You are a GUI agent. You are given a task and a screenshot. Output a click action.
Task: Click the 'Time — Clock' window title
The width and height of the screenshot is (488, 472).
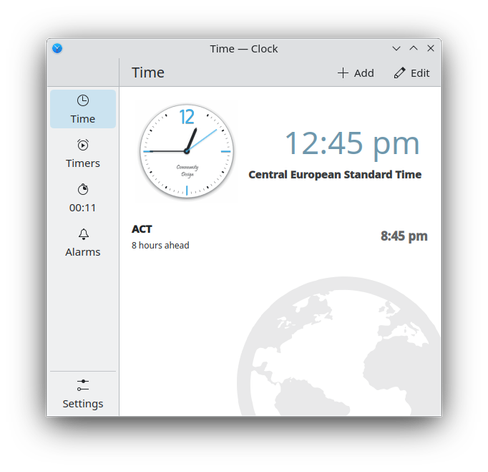(x=244, y=49)
